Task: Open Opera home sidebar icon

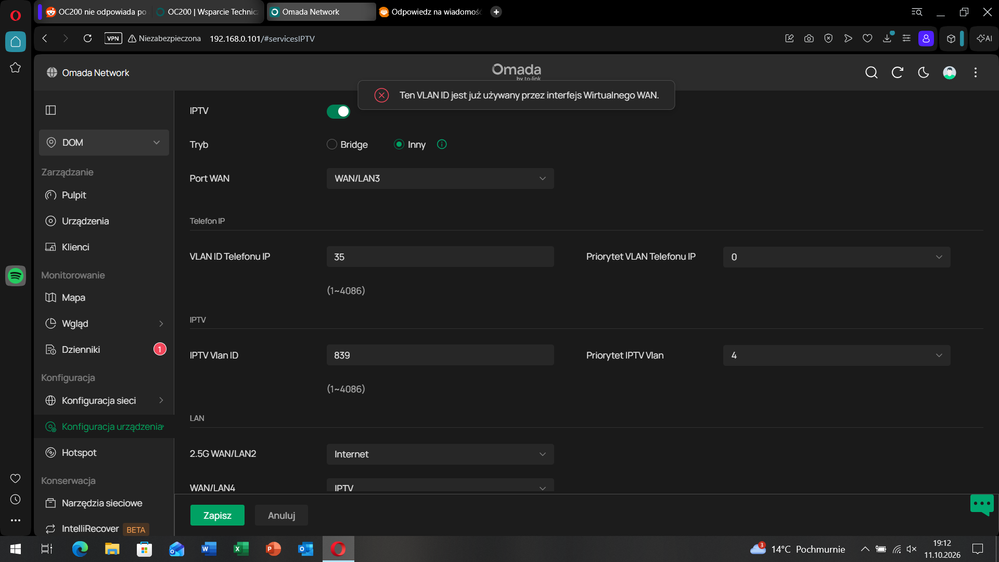Action: pyautogui.click(x=15, y=42)
